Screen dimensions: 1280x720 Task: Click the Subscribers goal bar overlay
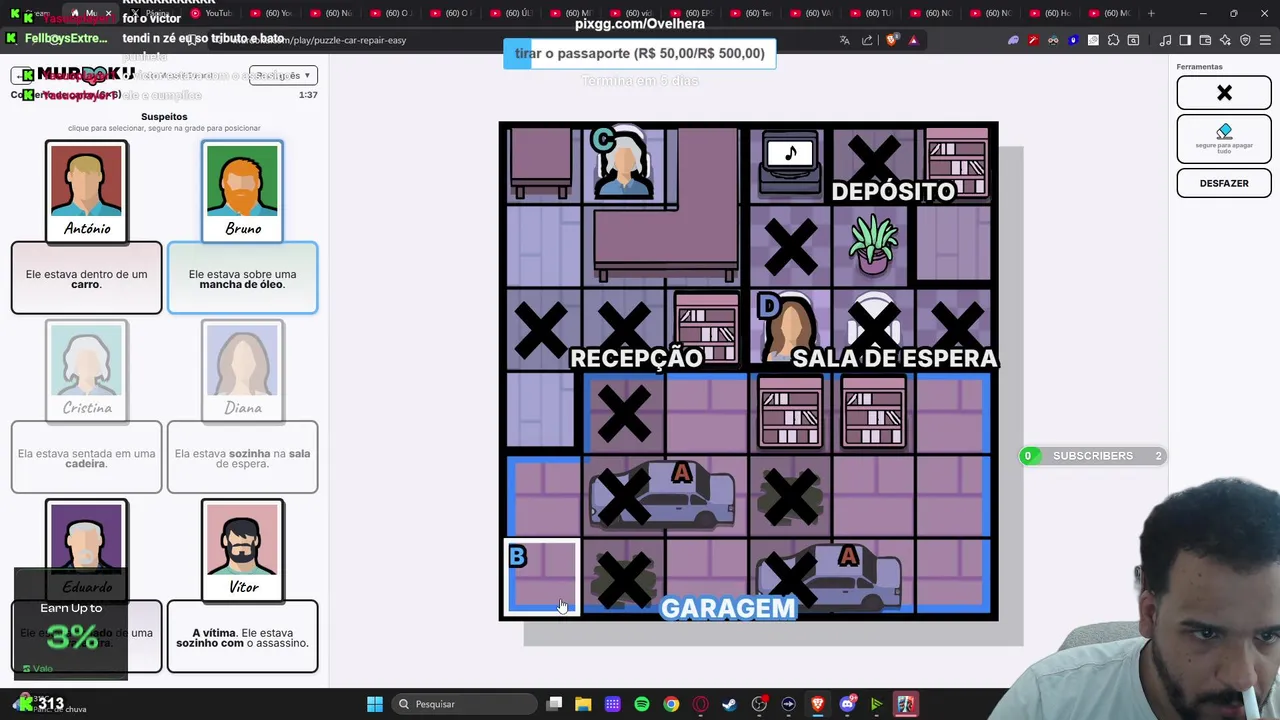point(1093,456)
